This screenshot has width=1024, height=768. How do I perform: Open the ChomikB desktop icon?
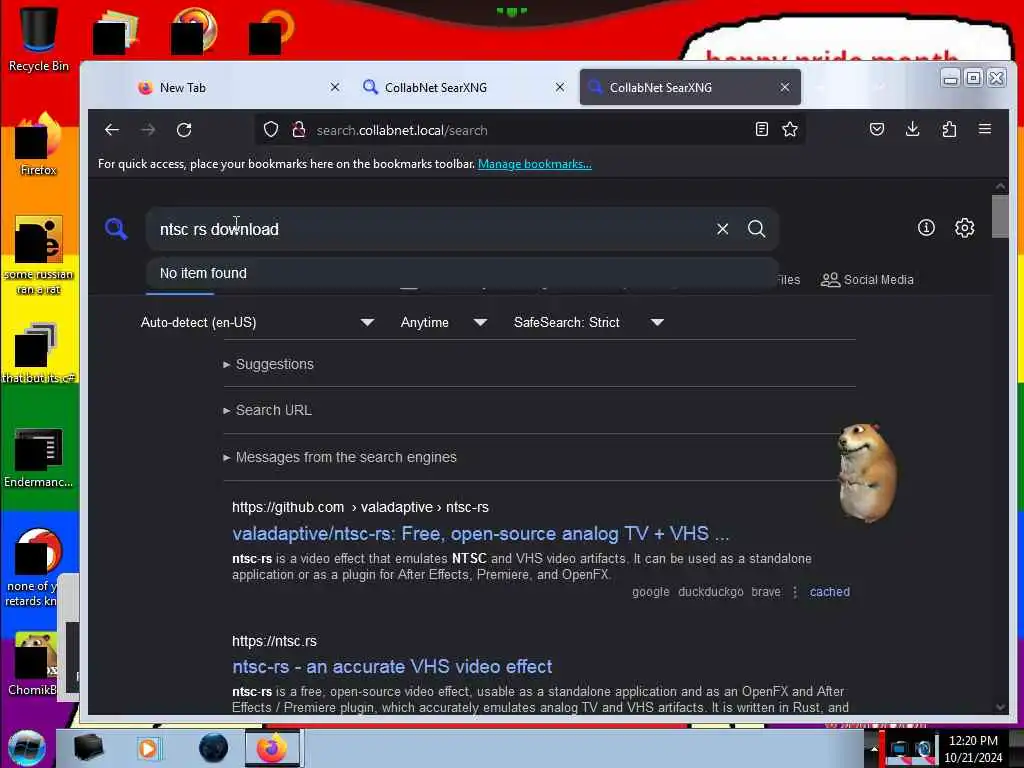34,665
